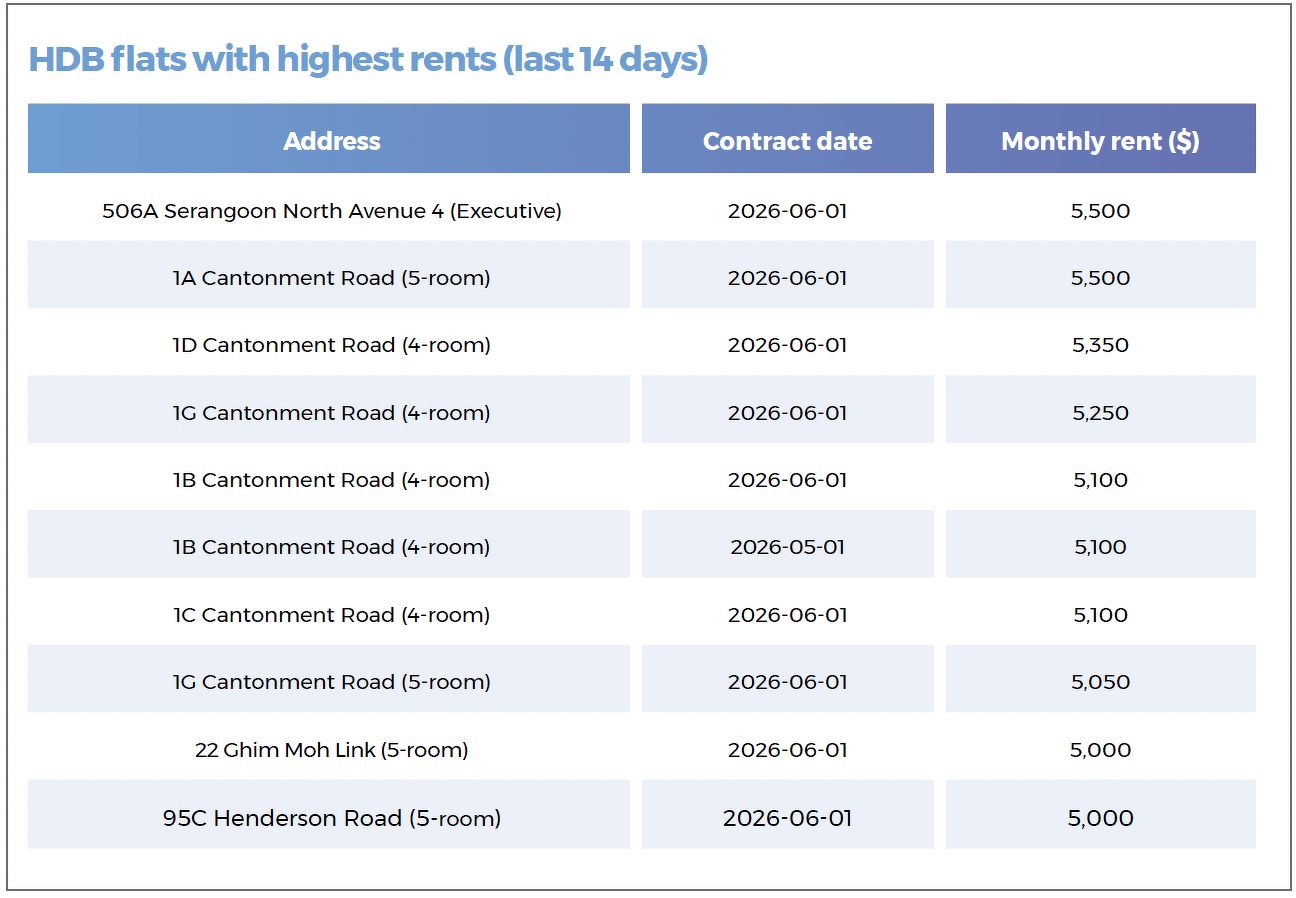Image resolution: width=1296 pixels, height=898 pixels.
Task: Select the "Monthly rent ($)" column header
Action: [1101, 138]
